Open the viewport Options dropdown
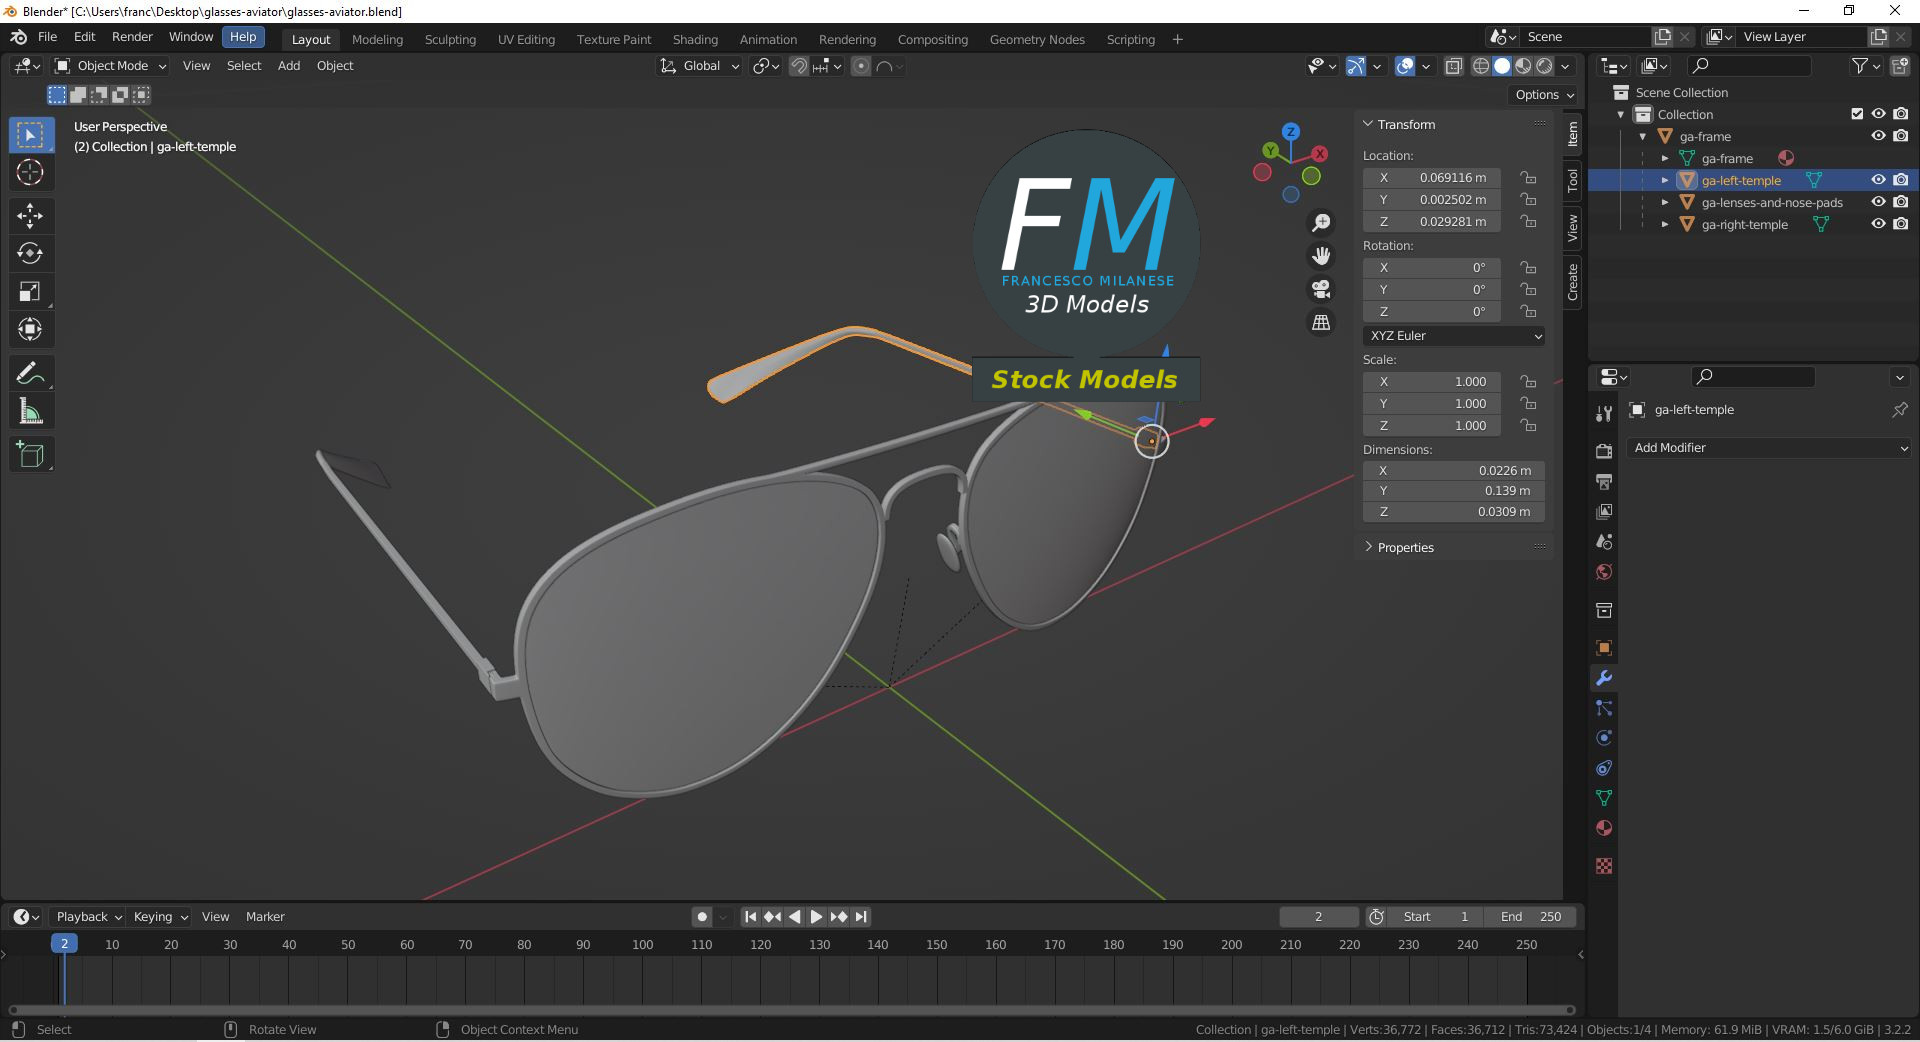The height and width of the screenshot is (1042, 1920). point(1544,95)
